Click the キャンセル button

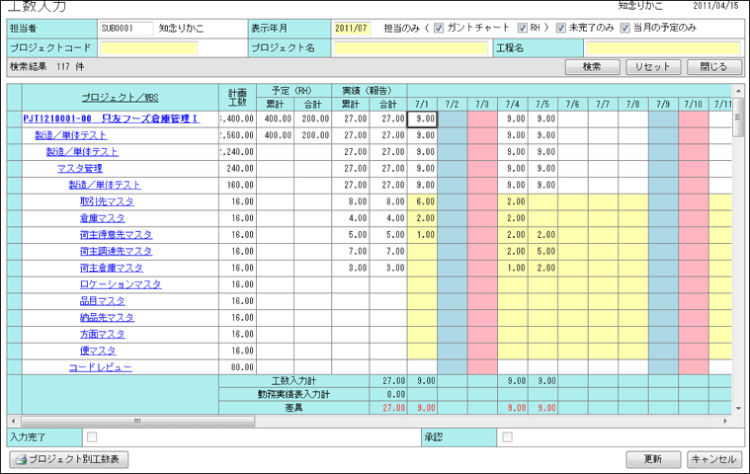(714, 459)
